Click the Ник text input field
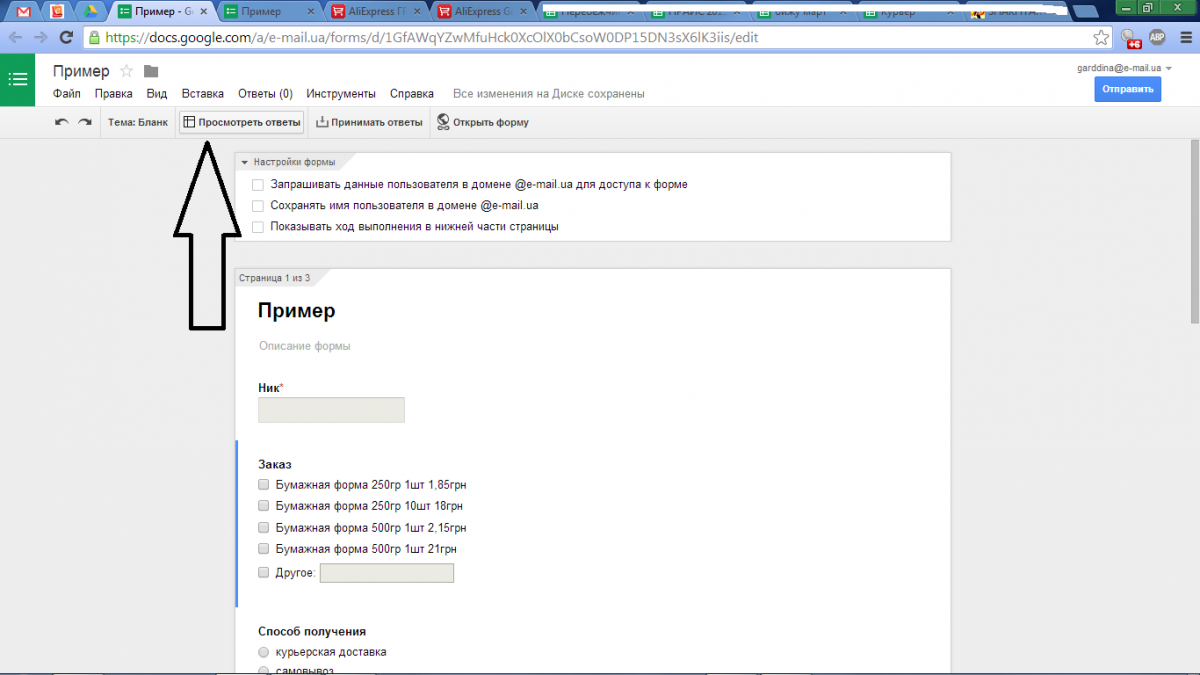Viewport: 1200px width, 675px height. point(331,410)
